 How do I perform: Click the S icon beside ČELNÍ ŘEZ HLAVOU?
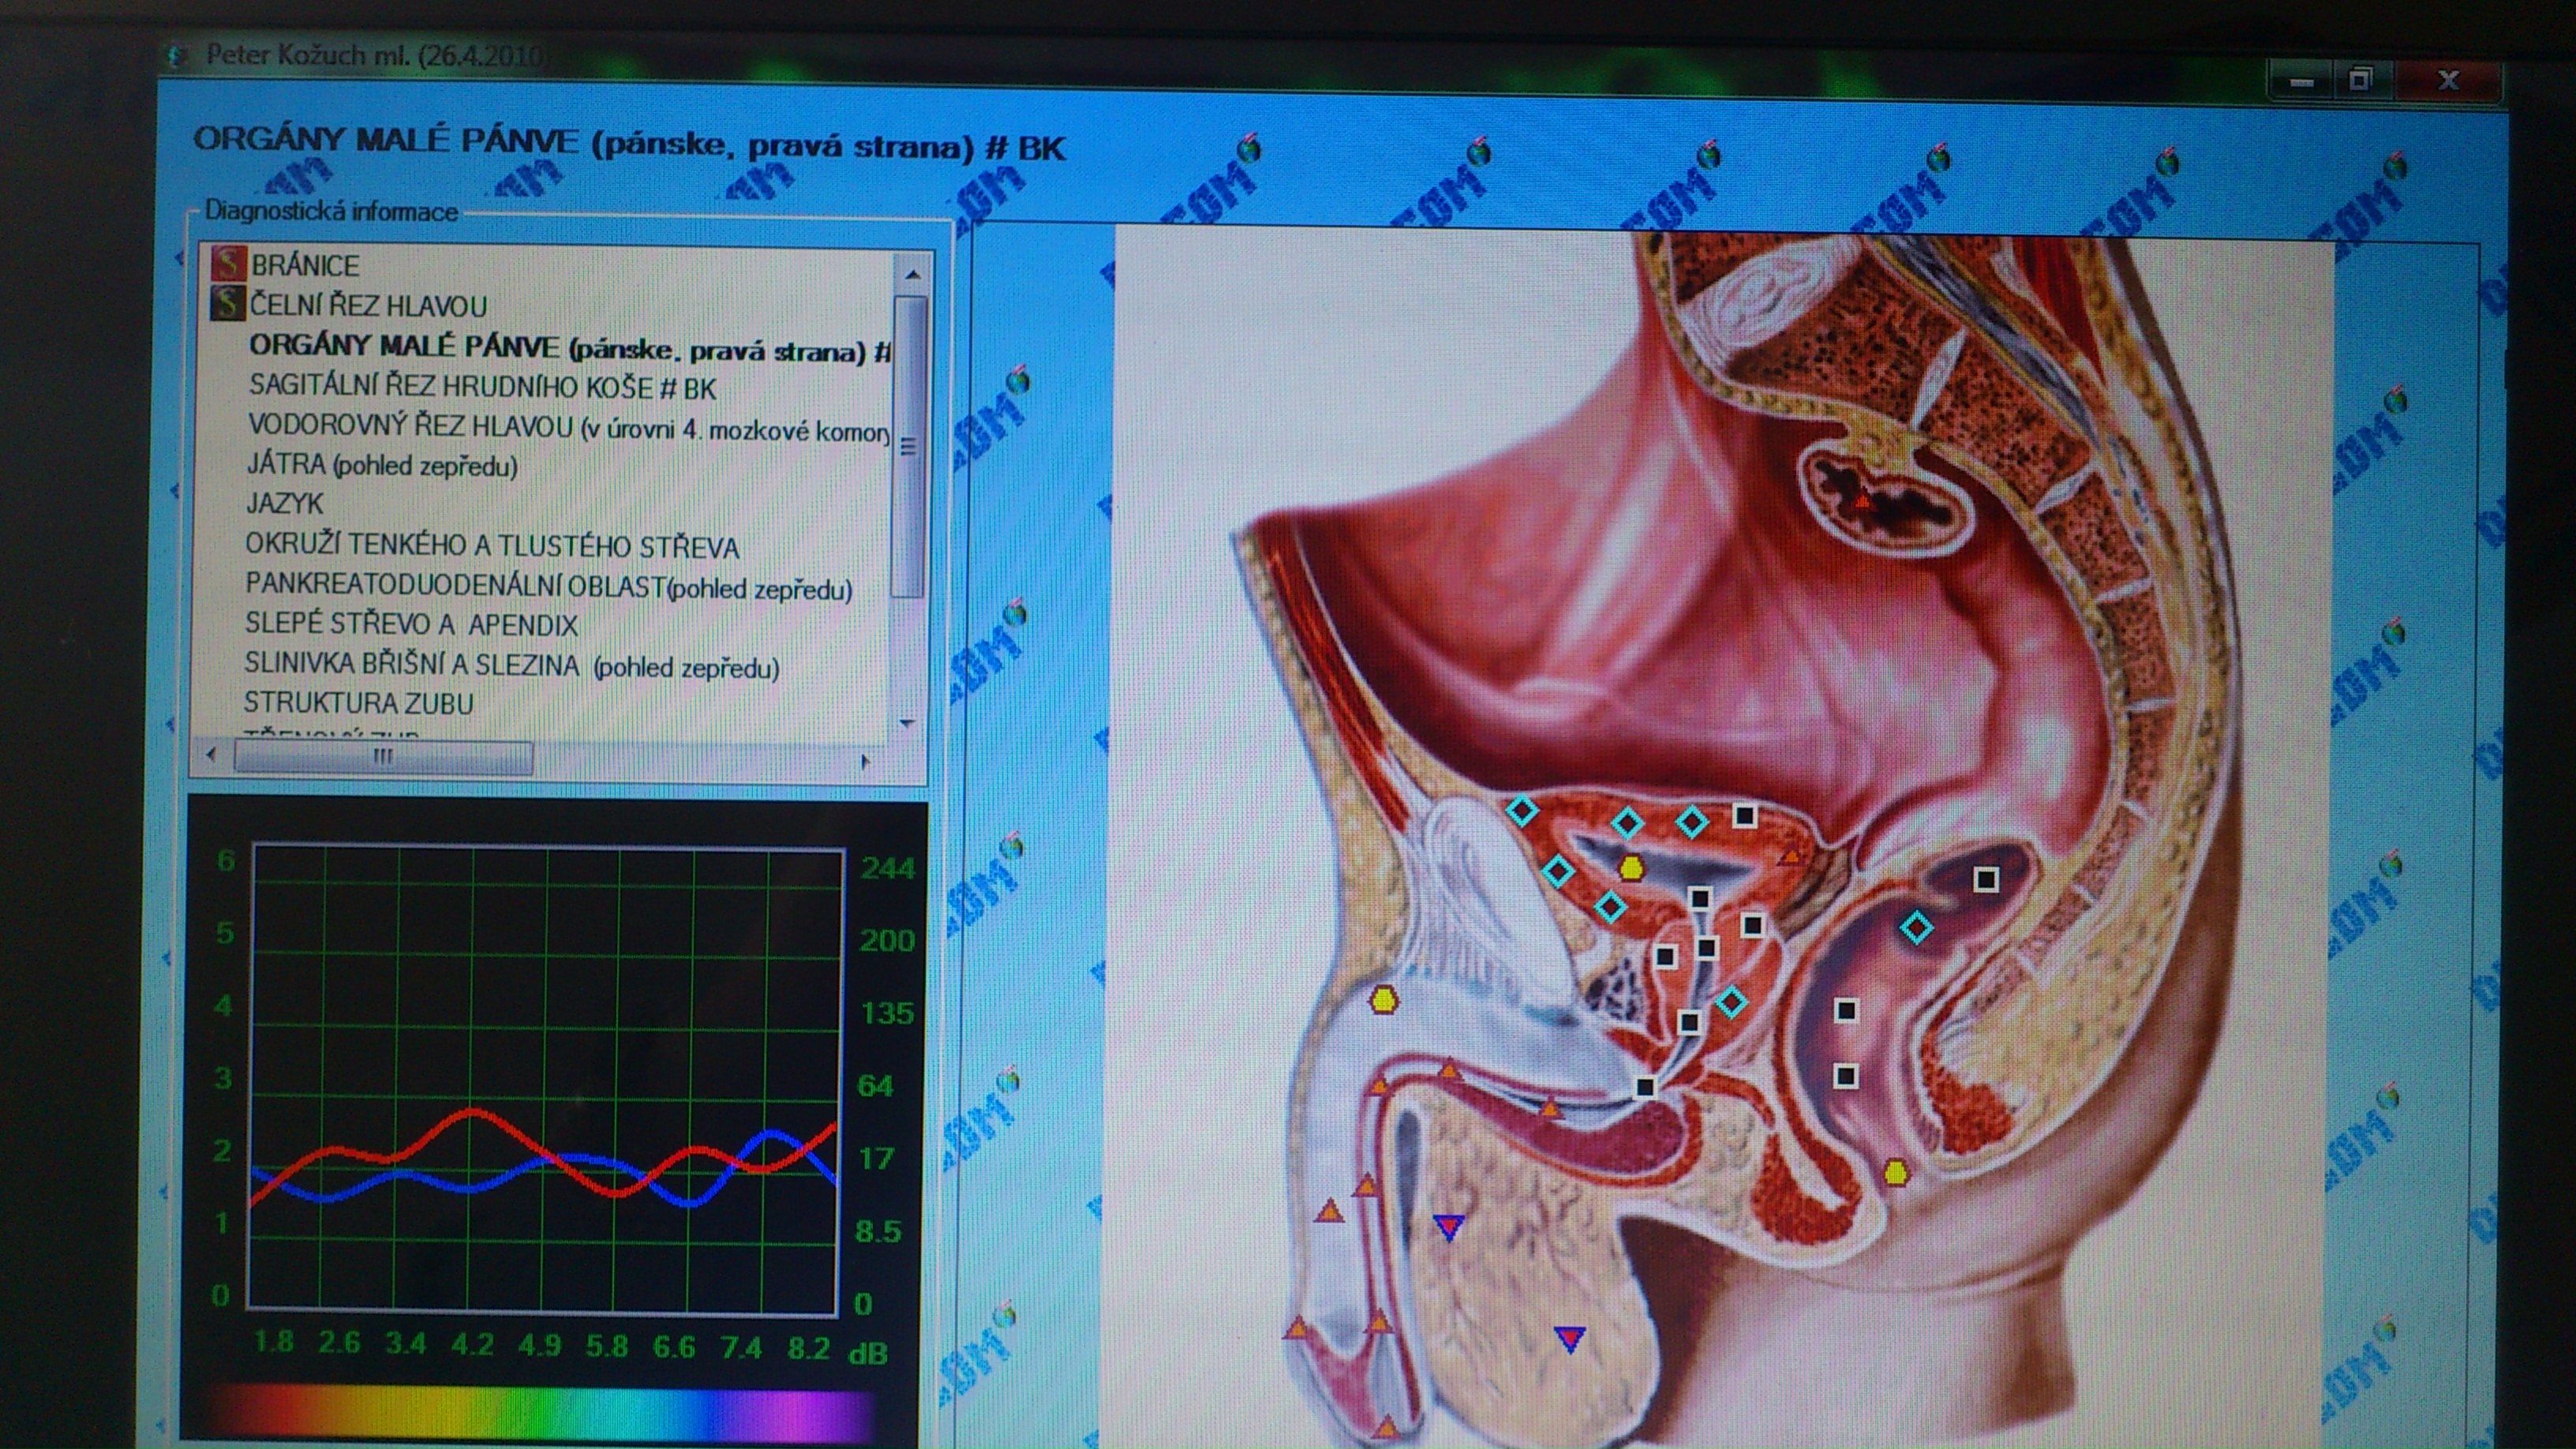227,302
